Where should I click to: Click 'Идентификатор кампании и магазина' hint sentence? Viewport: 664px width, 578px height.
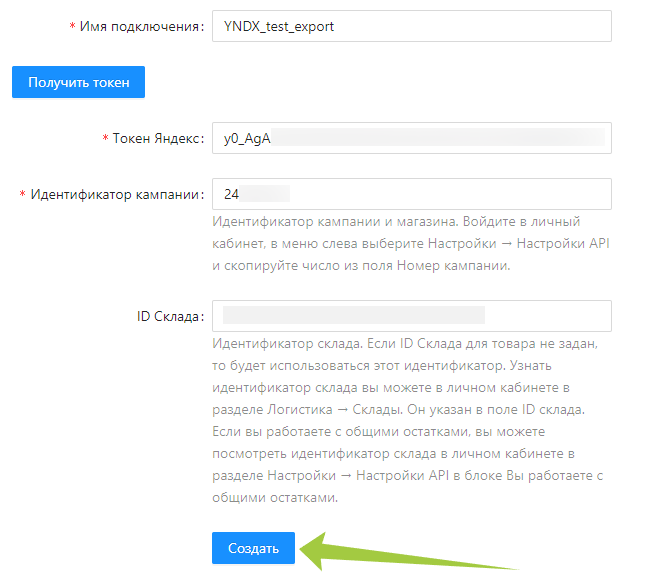(x=319, y=222)
